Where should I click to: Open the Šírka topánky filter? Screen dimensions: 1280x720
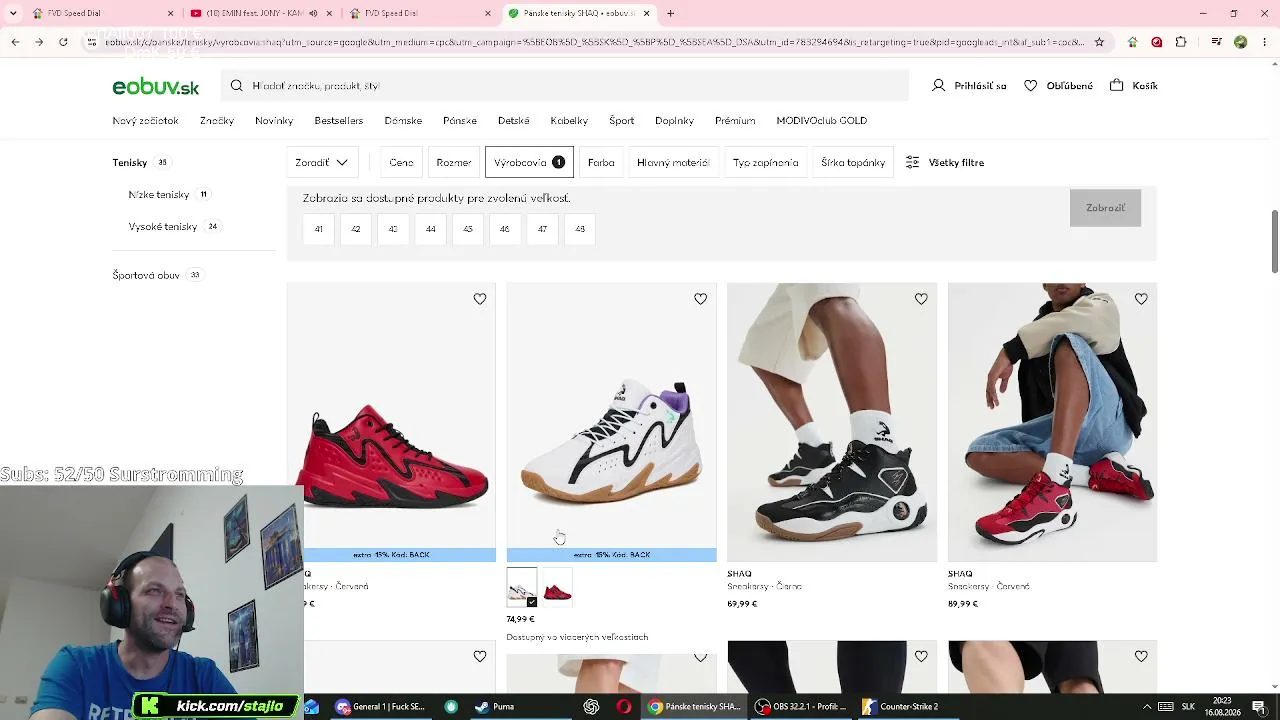(853, 162)
